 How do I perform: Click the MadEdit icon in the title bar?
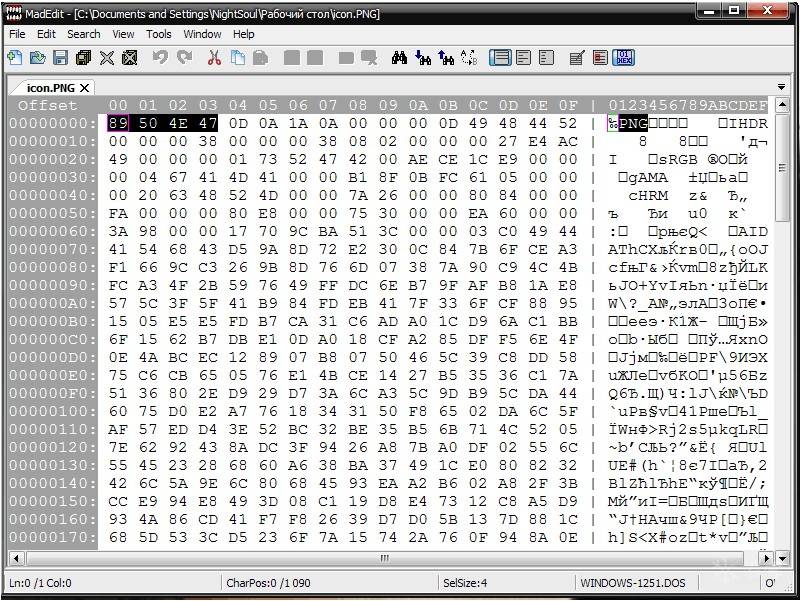(x=16, y=14)
